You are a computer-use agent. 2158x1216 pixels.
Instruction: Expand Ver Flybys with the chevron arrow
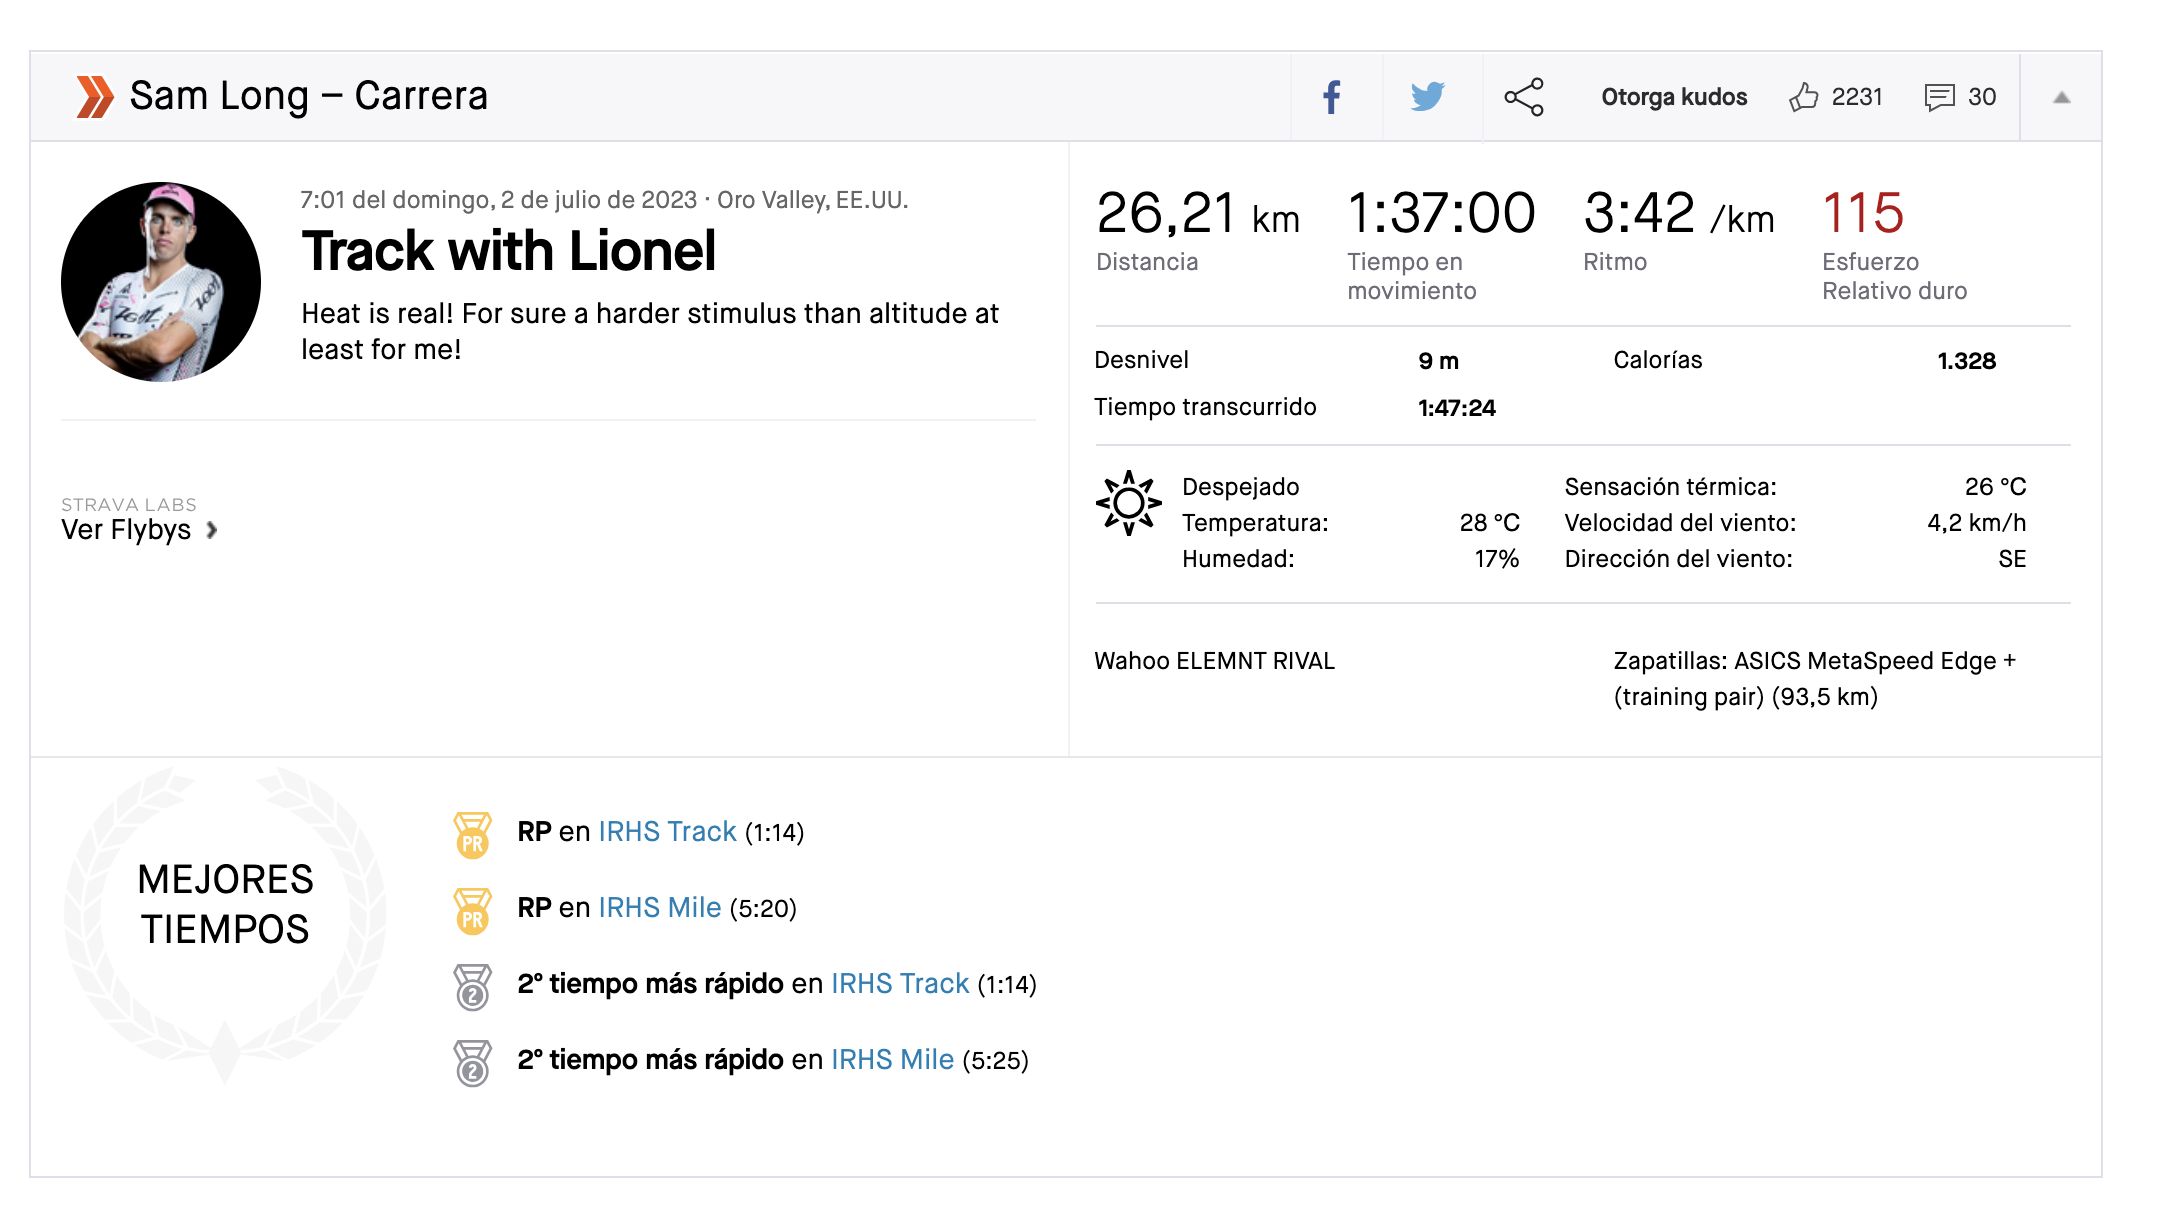pos(212,530)
